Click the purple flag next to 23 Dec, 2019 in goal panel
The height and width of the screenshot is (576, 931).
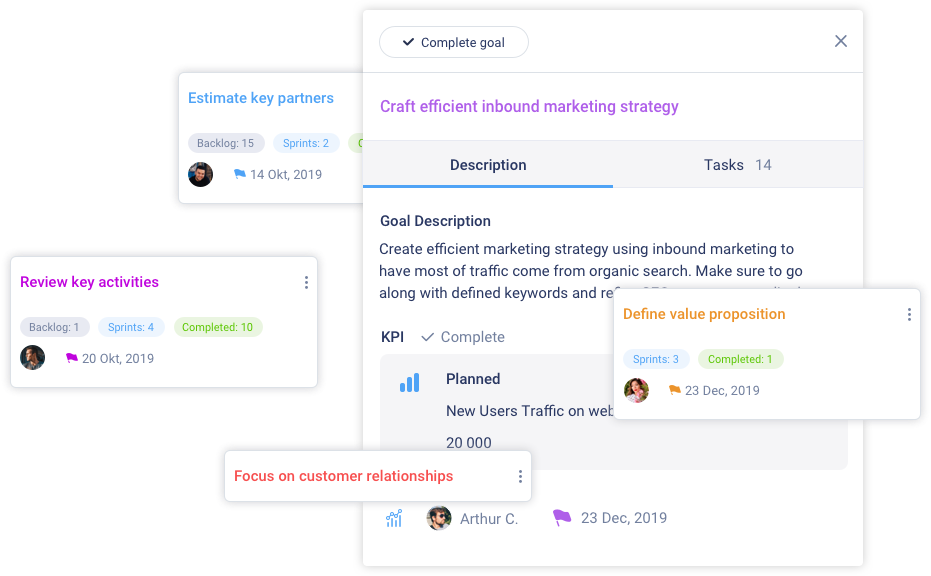[x=562, y=517]
